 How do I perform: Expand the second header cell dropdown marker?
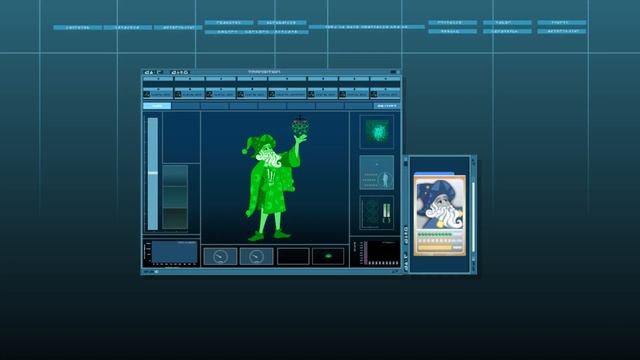tap(189, 79)
